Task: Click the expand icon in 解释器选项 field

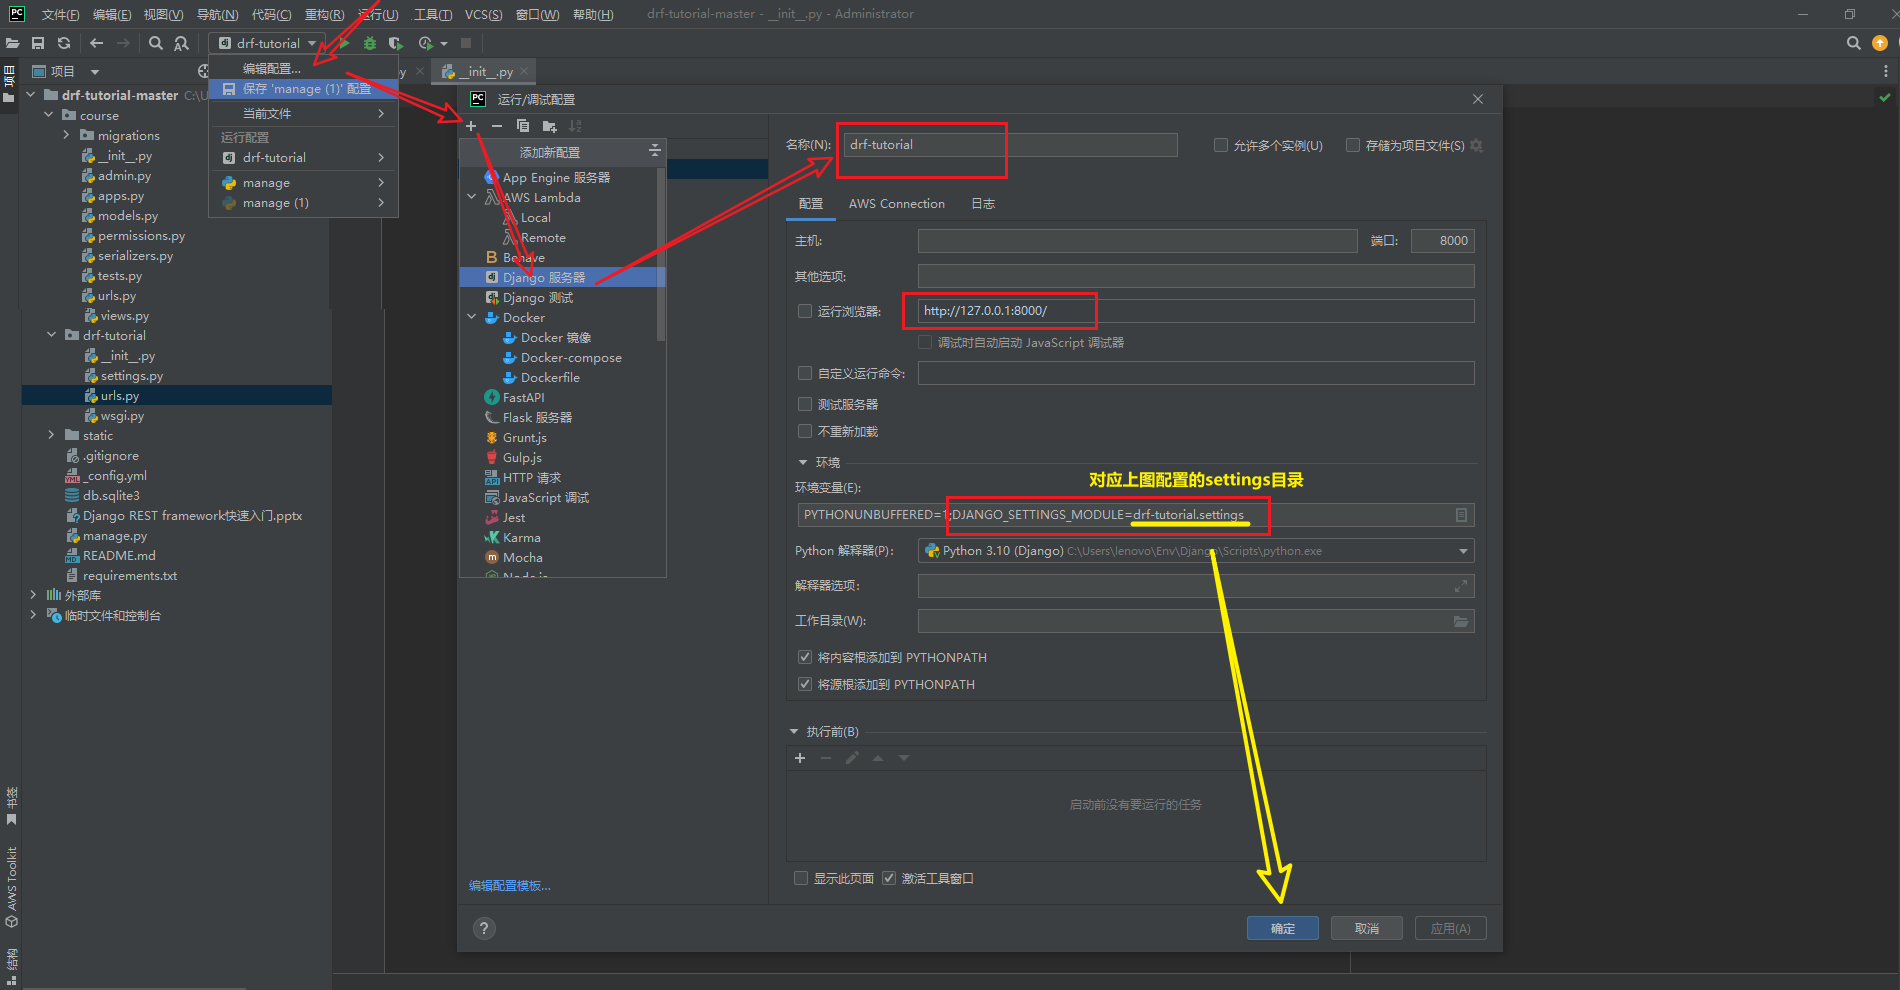Action: (x=1461, y=586)
